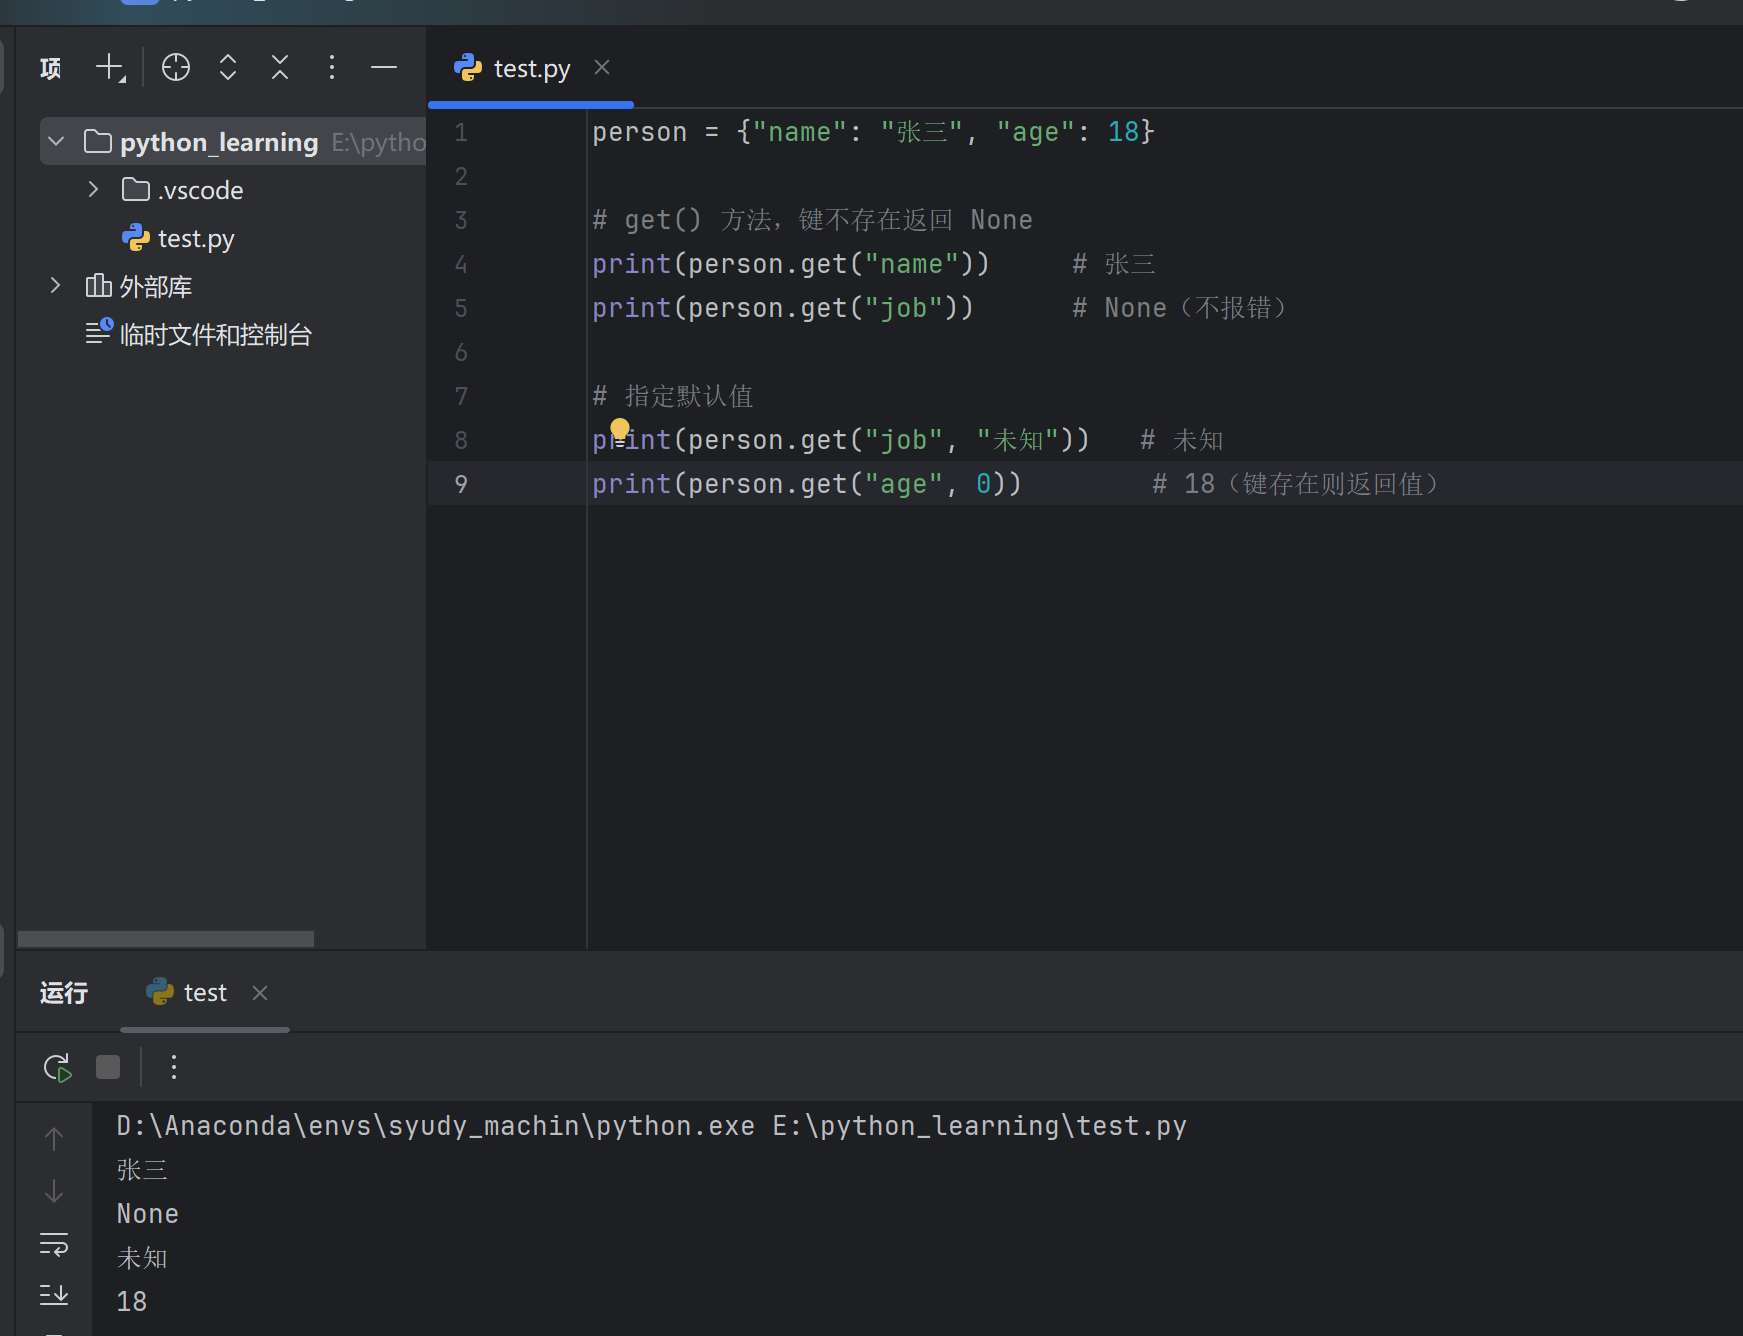Open run panel more options menu

[x=174, y=1068]
